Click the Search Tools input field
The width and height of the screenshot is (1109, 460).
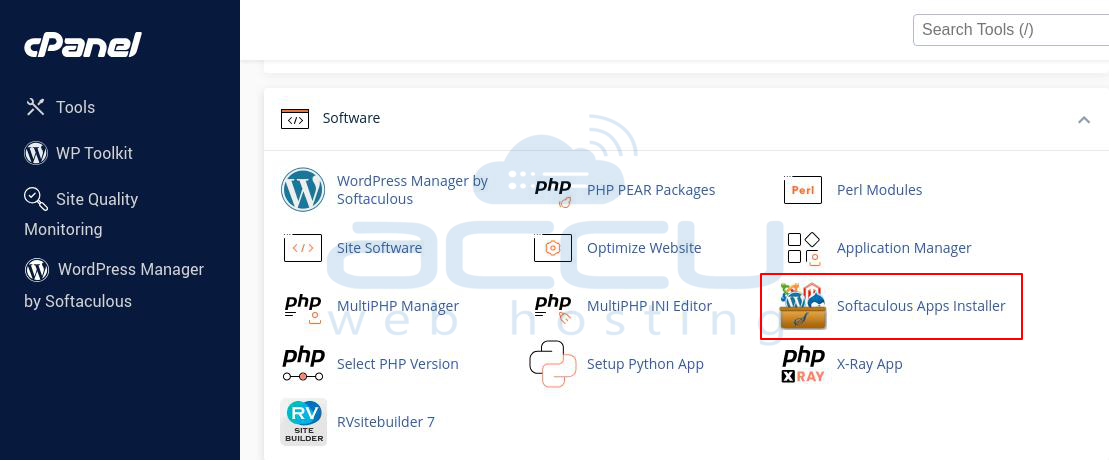tap(1010, 29)
